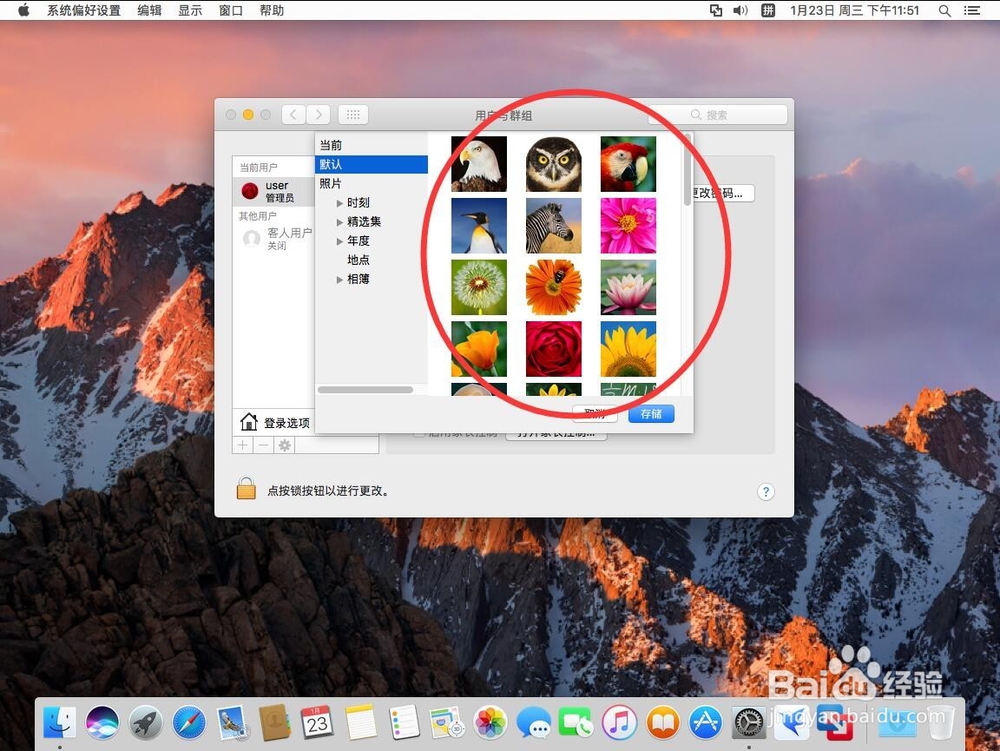Pick the sunflower account picture

(x=628, y=349)
